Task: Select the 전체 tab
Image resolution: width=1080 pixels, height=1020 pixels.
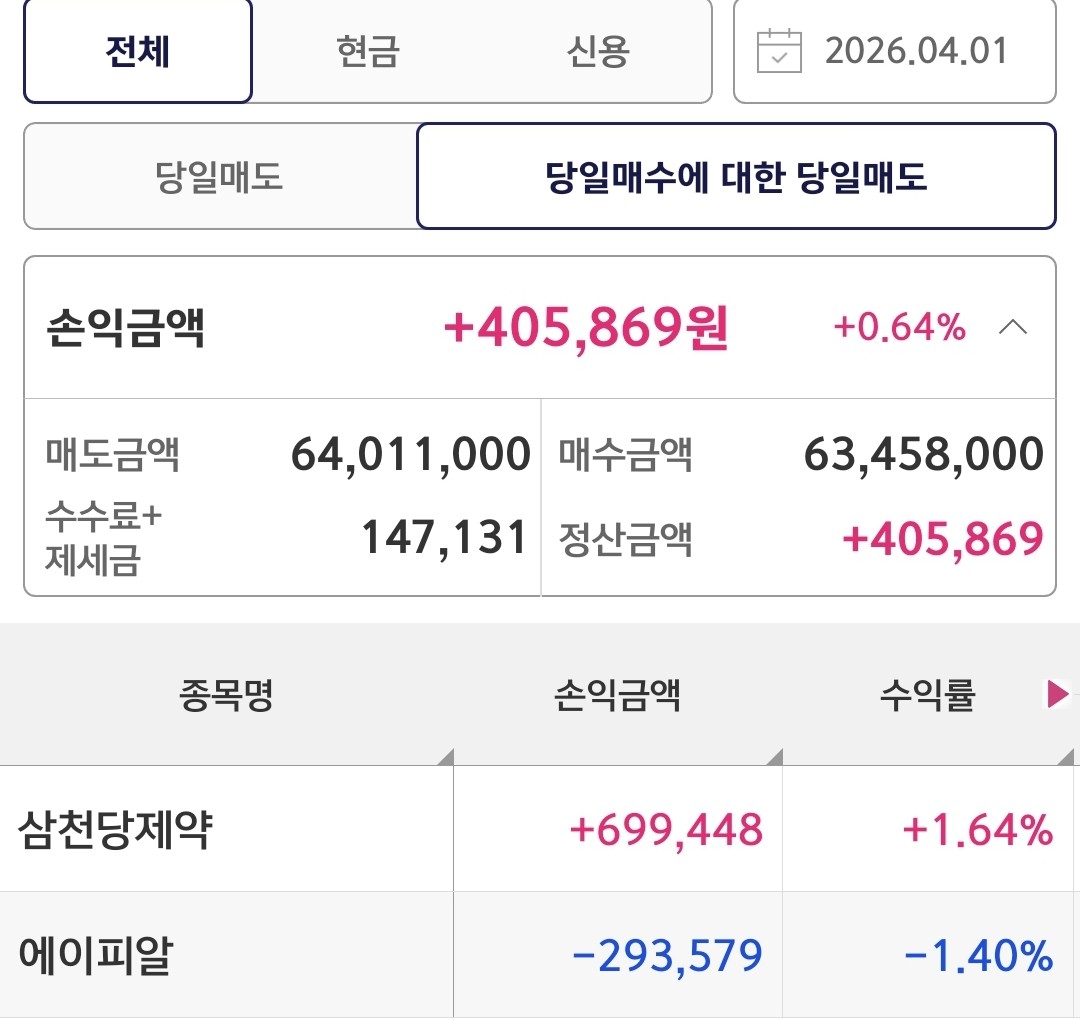Action: (x=137, y=51)
